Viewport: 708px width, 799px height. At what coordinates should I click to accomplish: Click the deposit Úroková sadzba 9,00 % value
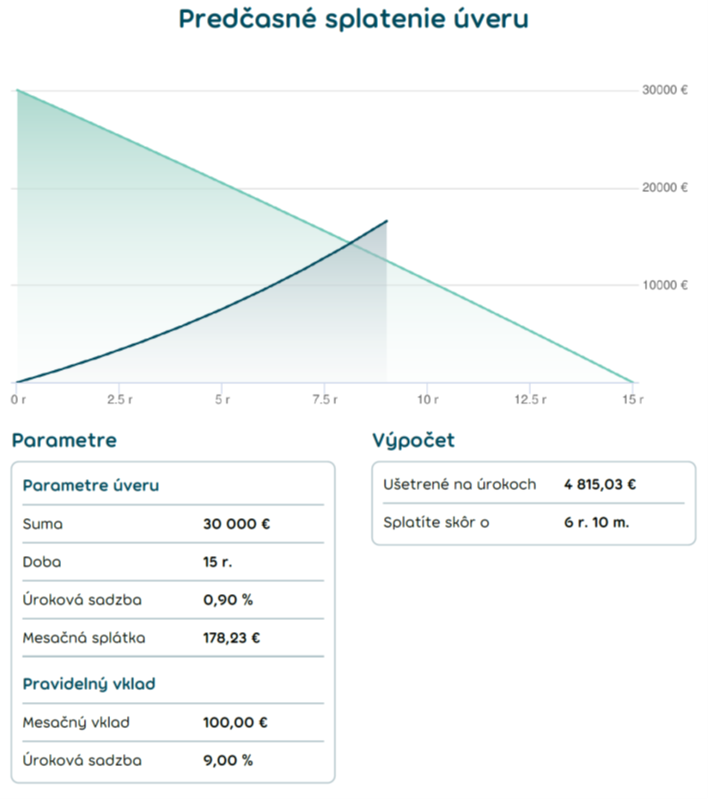click(x=228, y=761)
